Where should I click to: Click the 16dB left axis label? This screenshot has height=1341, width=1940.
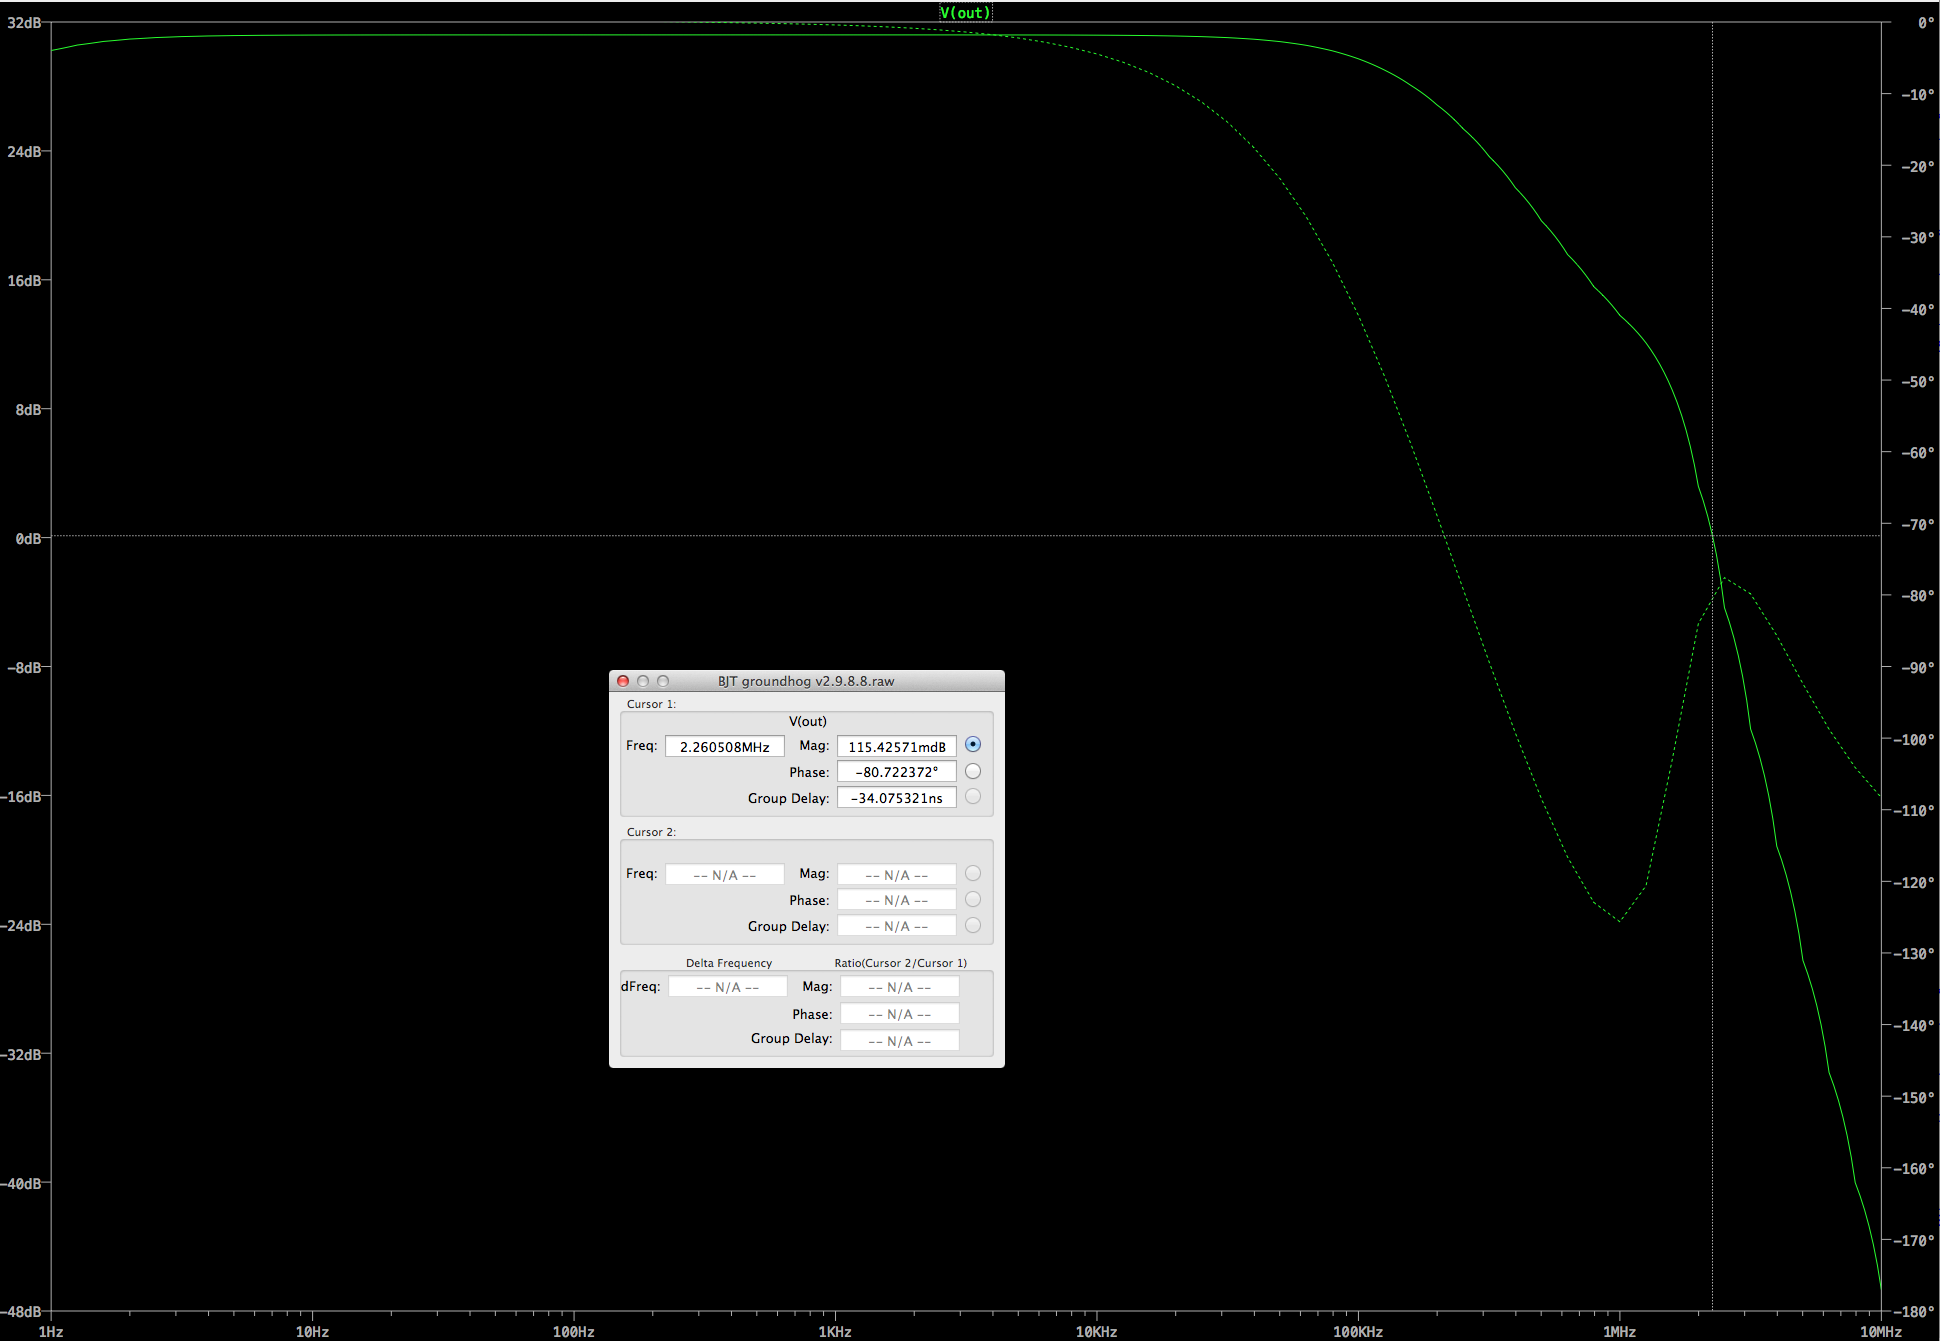click(25, 280)
